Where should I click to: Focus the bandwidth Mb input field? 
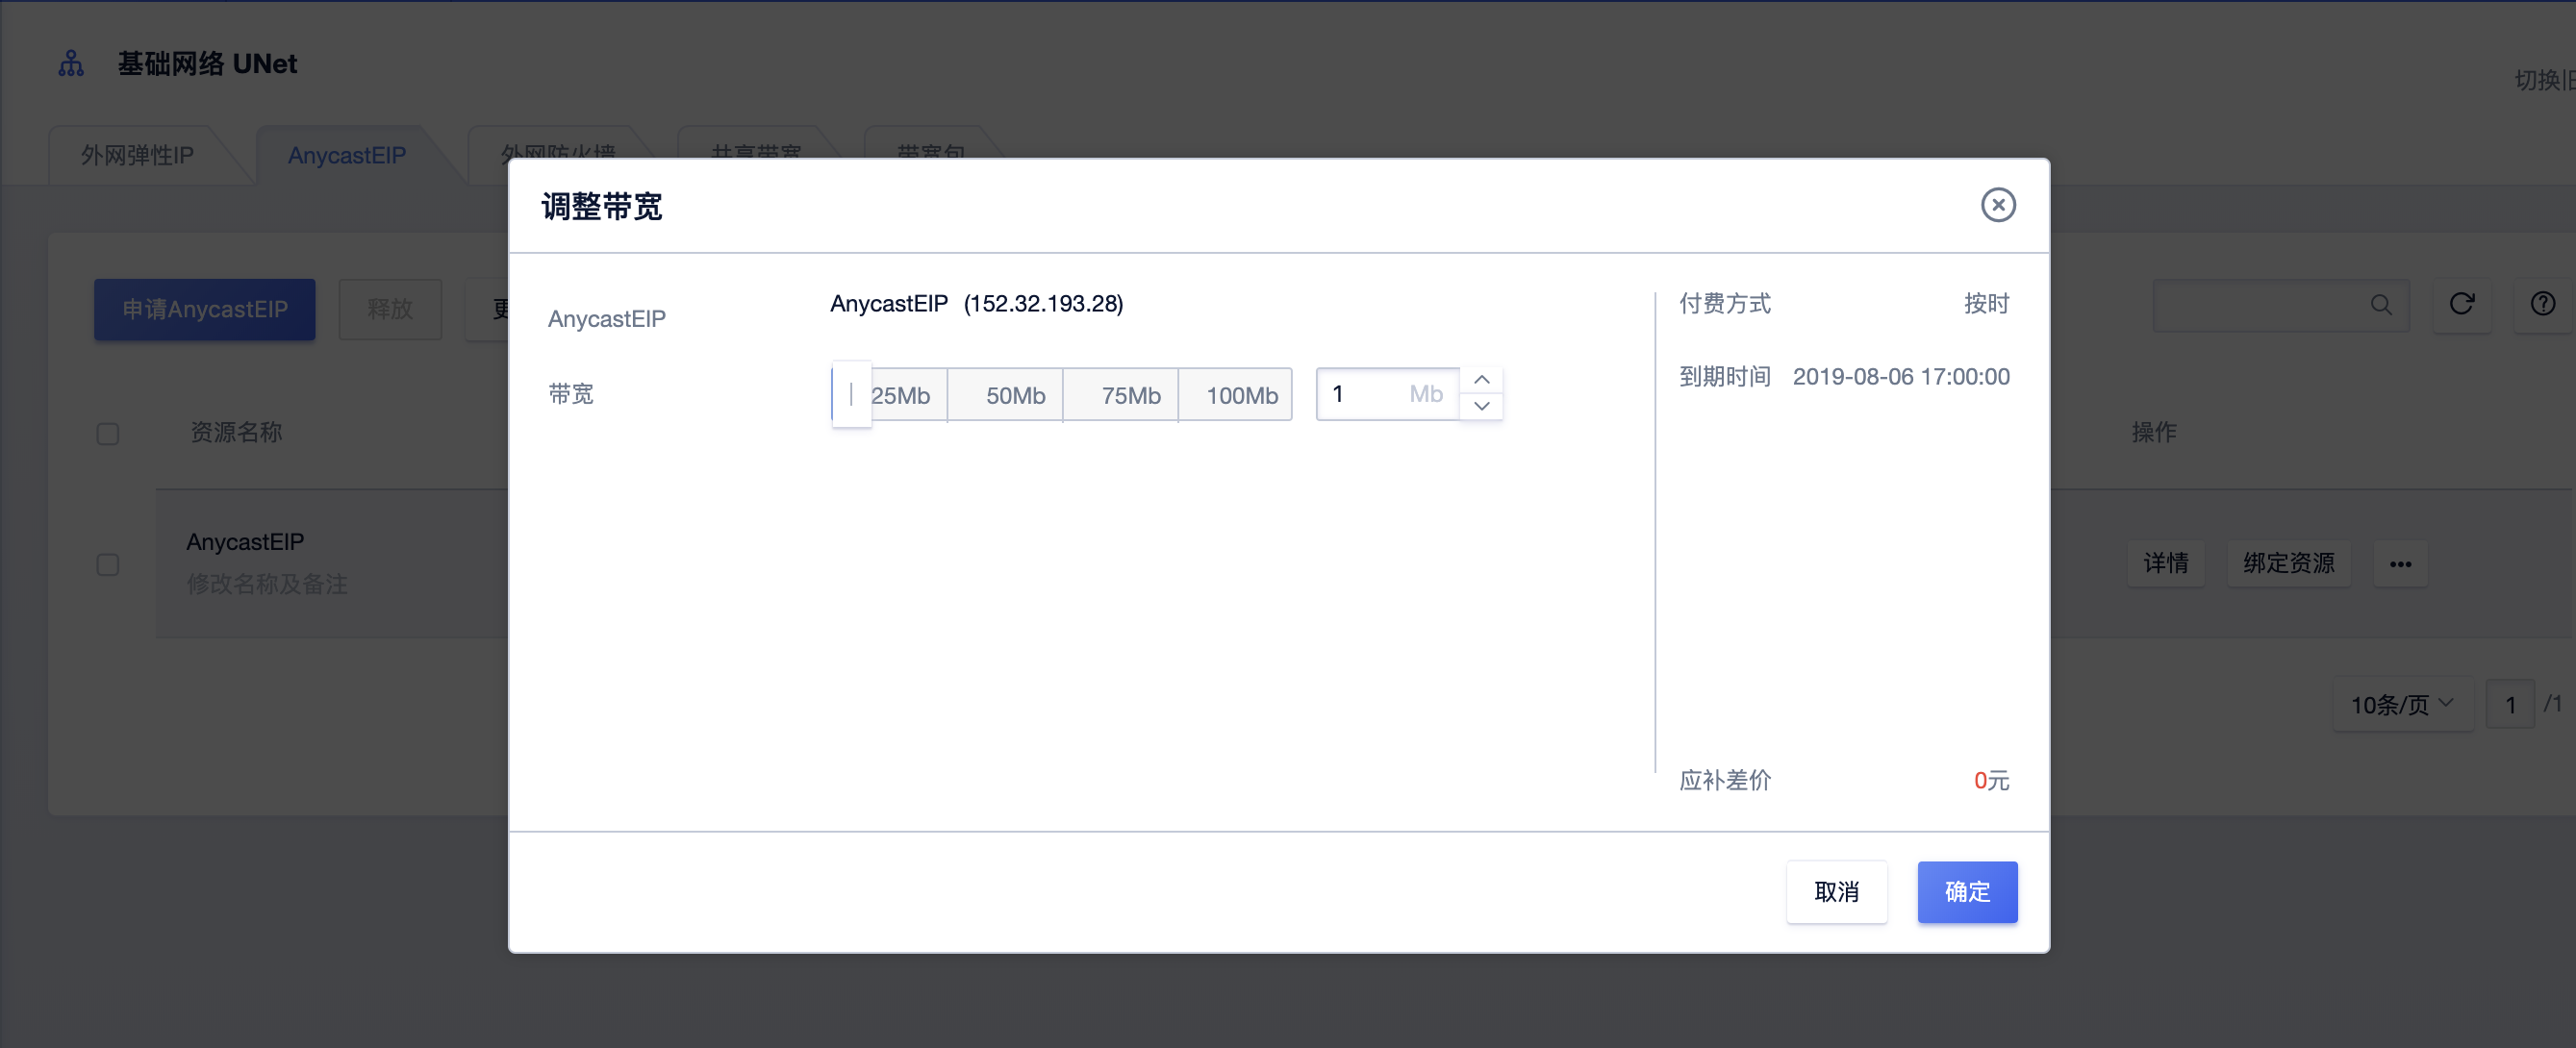point(1387,394)
